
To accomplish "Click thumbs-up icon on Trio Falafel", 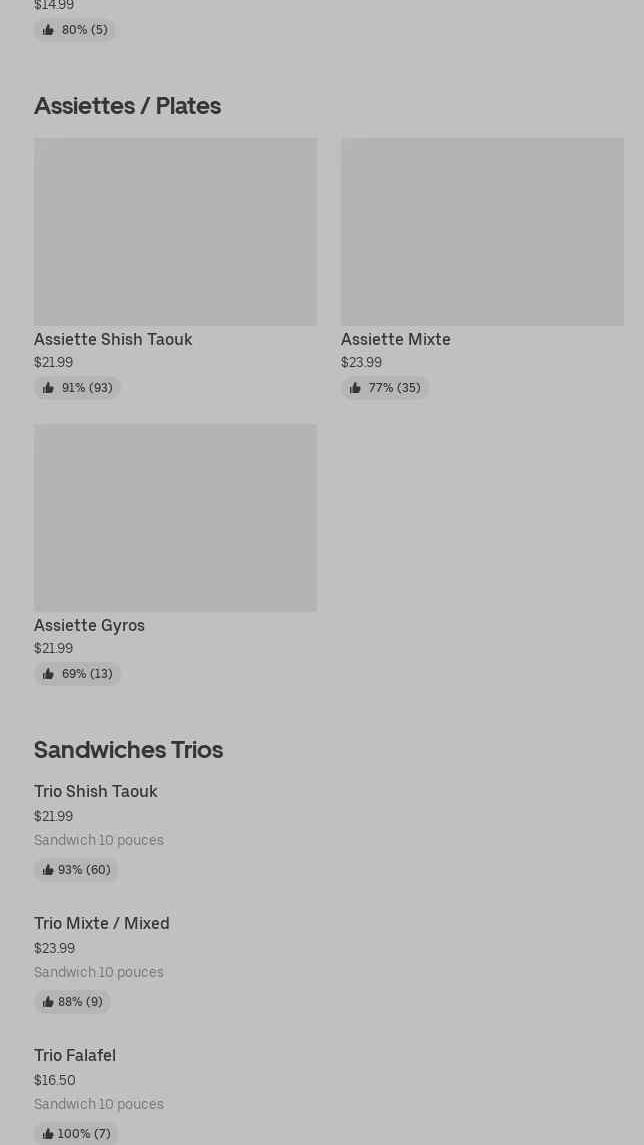I will pyautogui.click(x=48, y=1134).
